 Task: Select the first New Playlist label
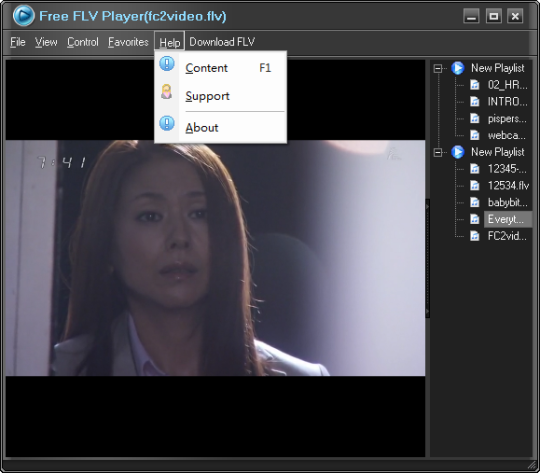(498, 68)
